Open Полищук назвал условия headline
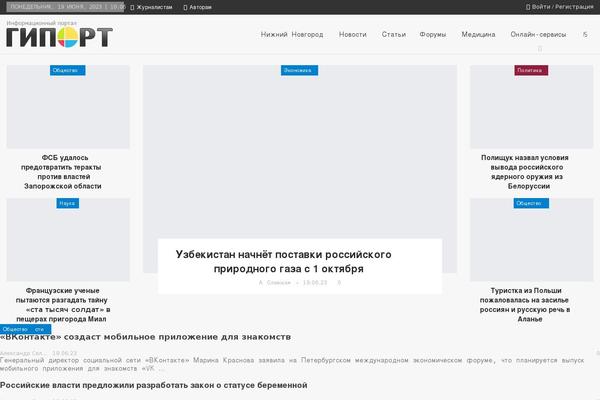This screenshot has width=600, height=400. (525, 172)
